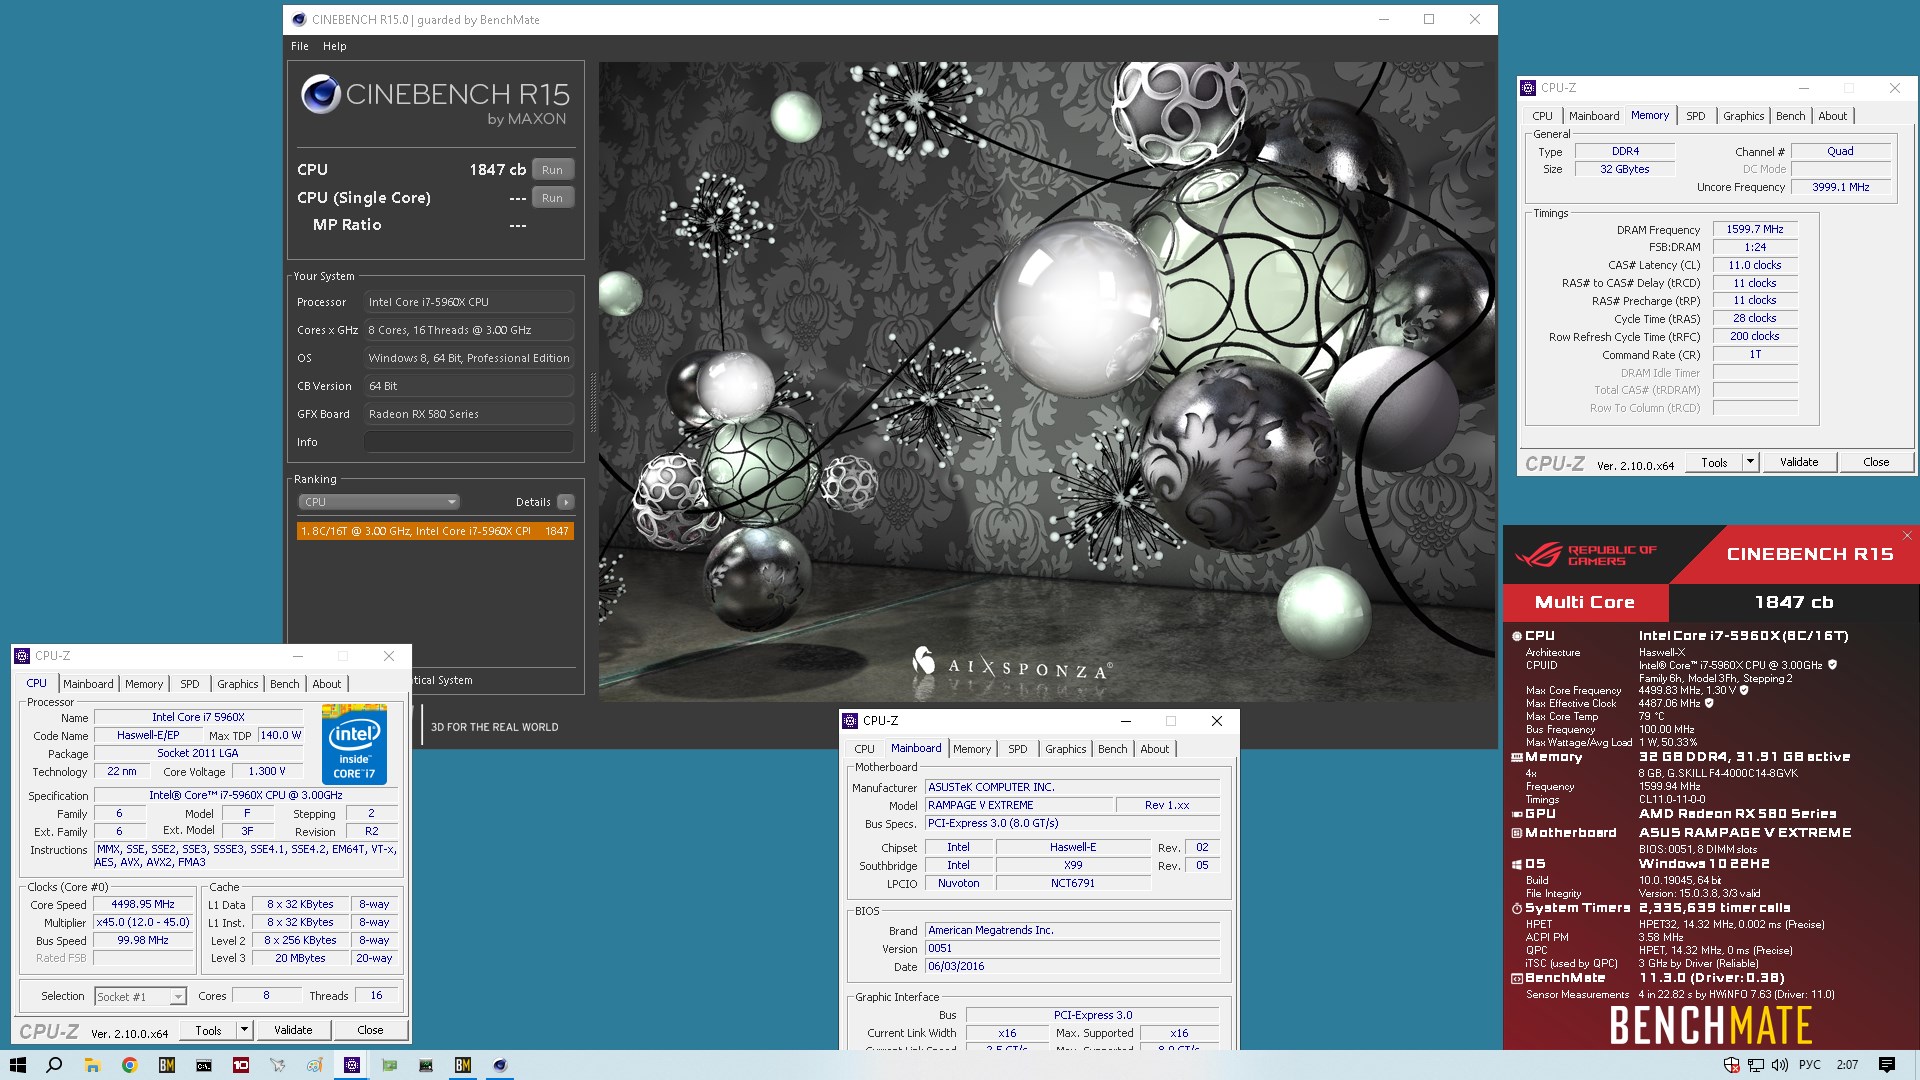Screen dimensions: 1920x1080
Task: Expand Tools dropdown arrow in CPU-Z Memory window
Action: point(1750,462)
